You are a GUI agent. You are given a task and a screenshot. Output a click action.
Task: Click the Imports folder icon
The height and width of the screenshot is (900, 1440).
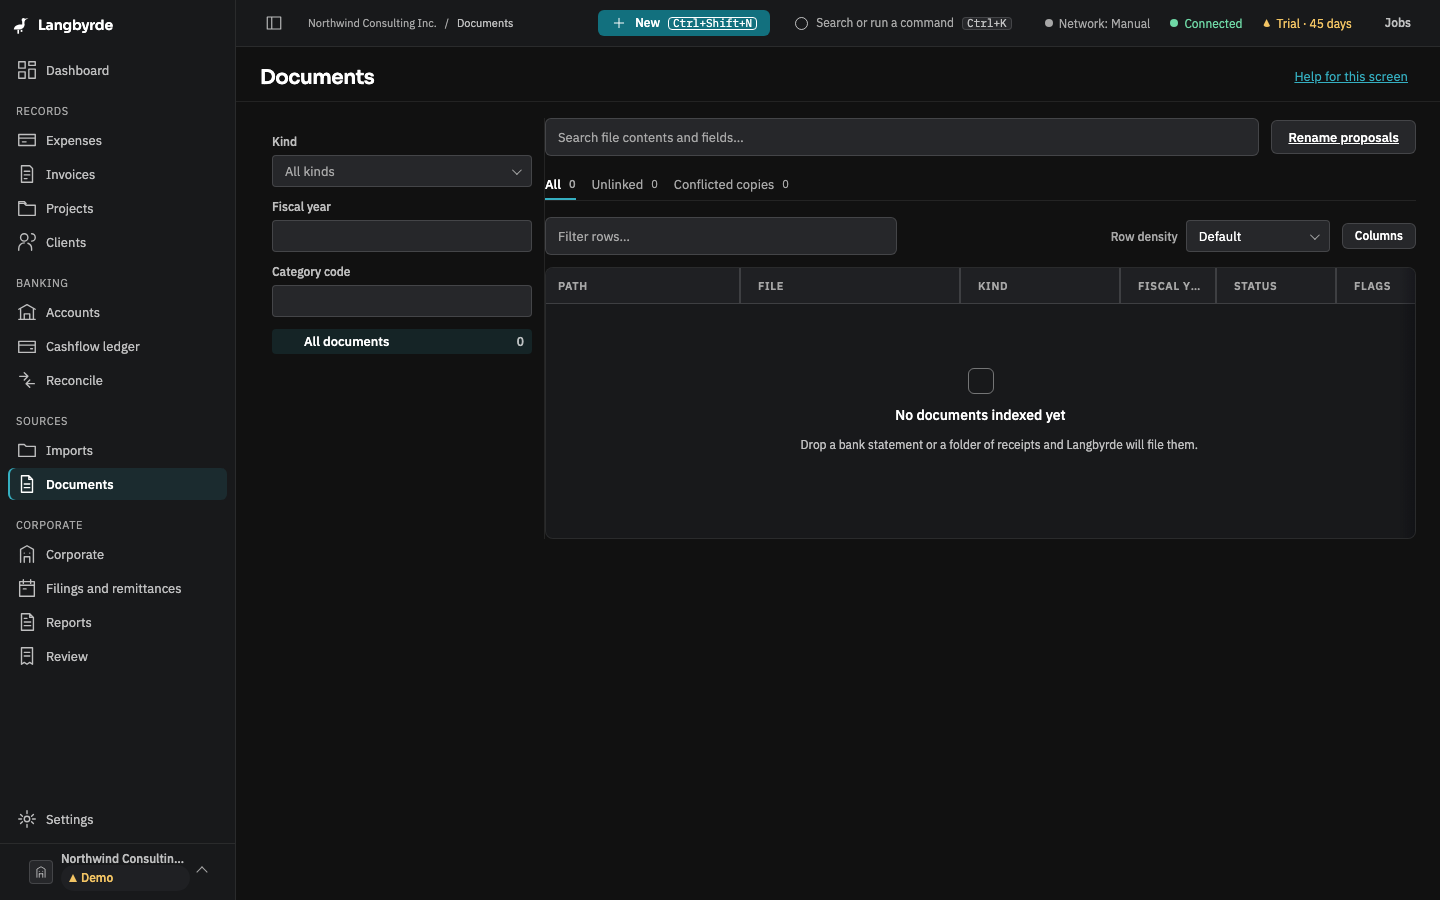coord(27,450)
